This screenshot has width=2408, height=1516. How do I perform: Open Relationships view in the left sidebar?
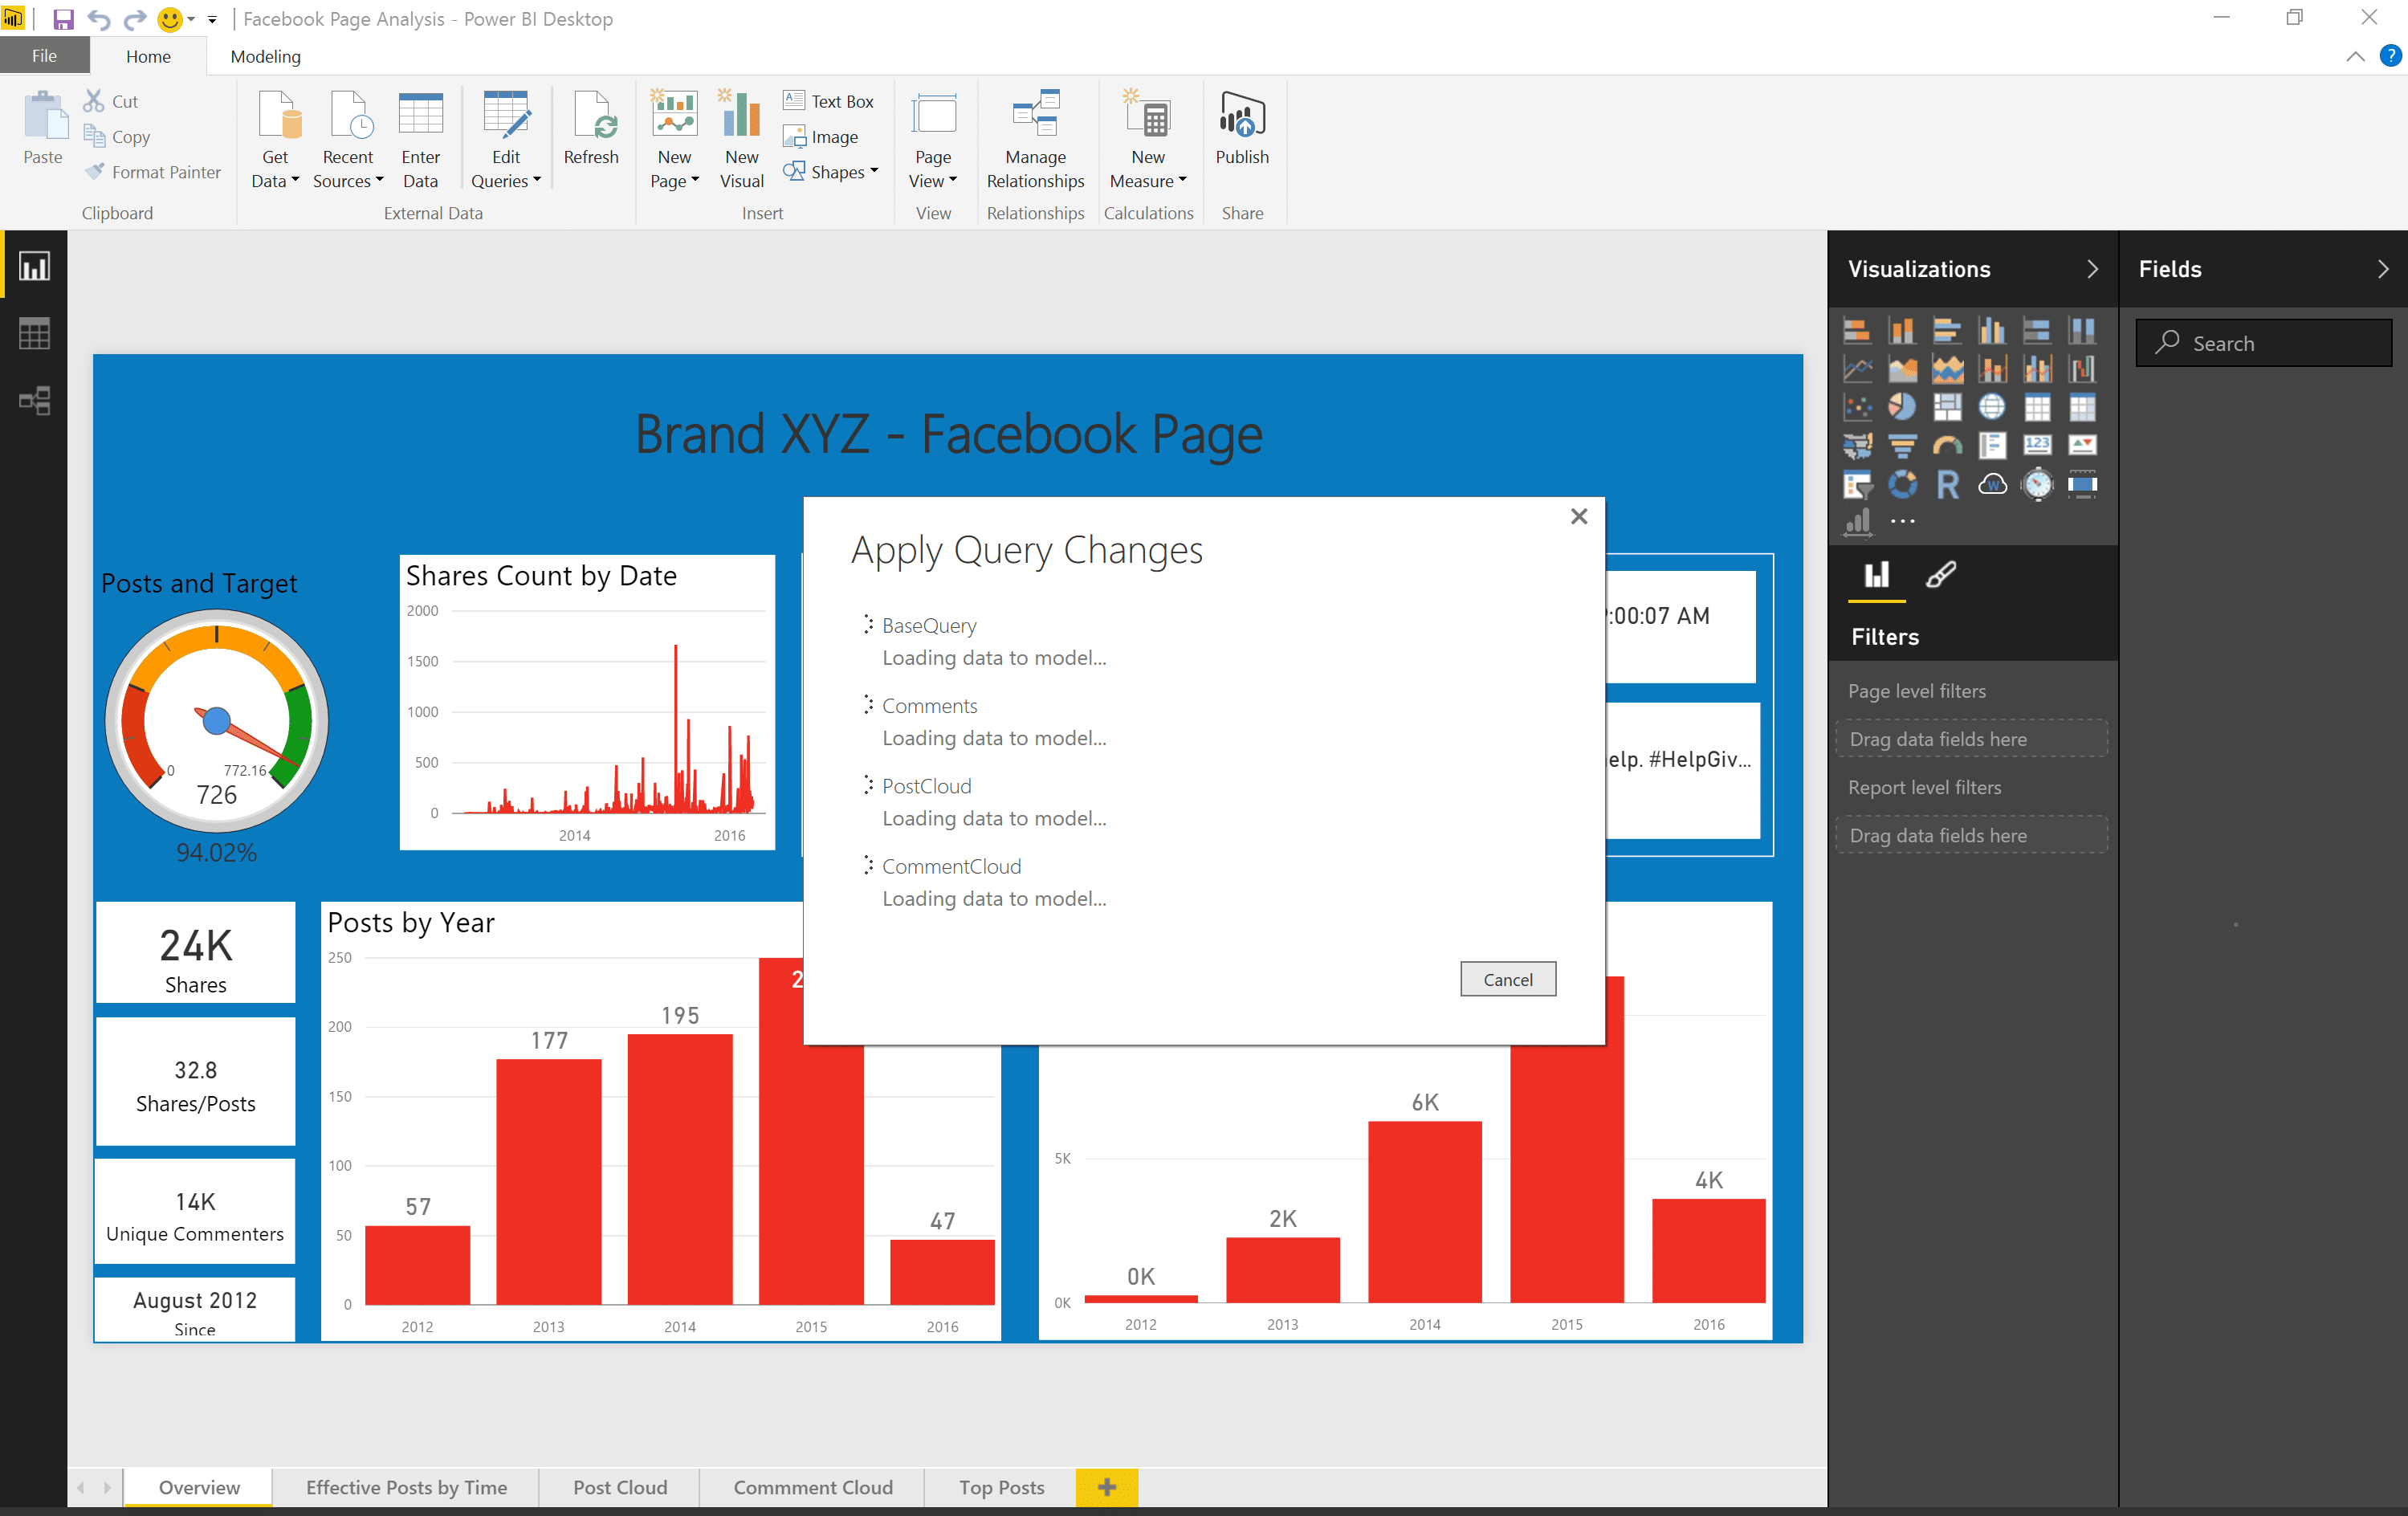34,400
